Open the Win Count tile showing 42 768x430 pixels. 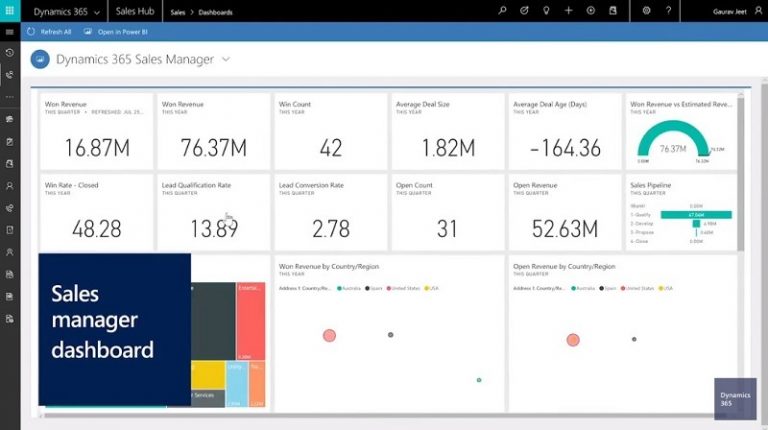point(331,131)
